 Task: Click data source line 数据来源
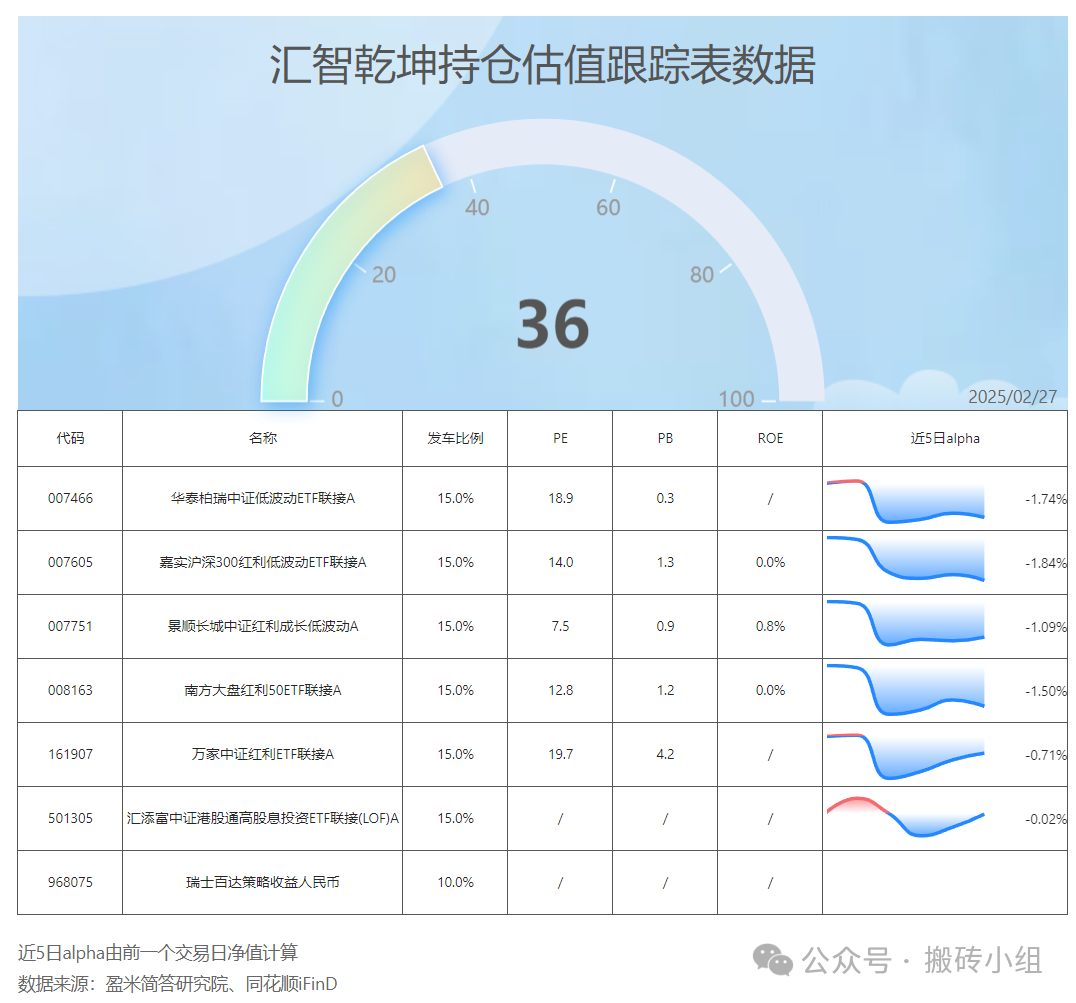point(178,984)
